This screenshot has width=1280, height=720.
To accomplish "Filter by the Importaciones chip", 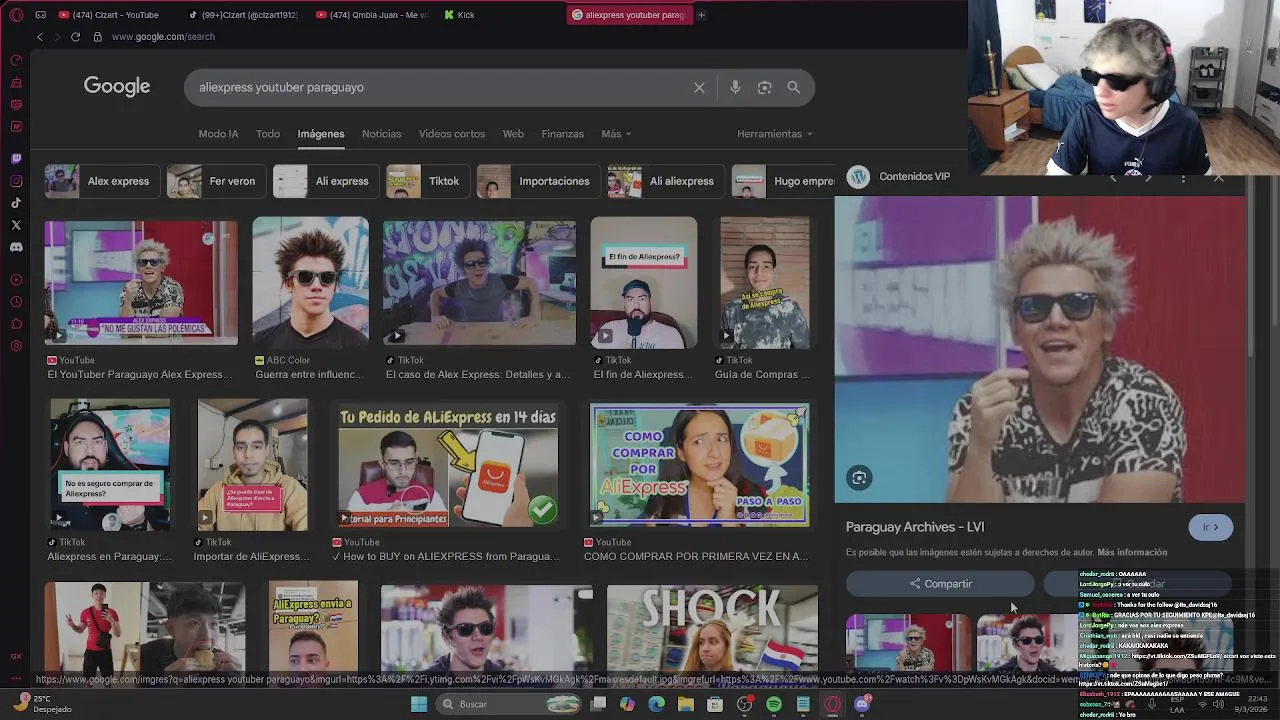I will coord(538,181).
